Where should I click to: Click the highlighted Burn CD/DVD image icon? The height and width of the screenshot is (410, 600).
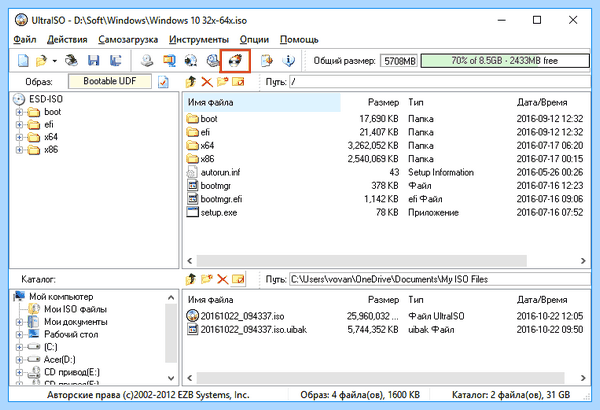tap(235, 60)
